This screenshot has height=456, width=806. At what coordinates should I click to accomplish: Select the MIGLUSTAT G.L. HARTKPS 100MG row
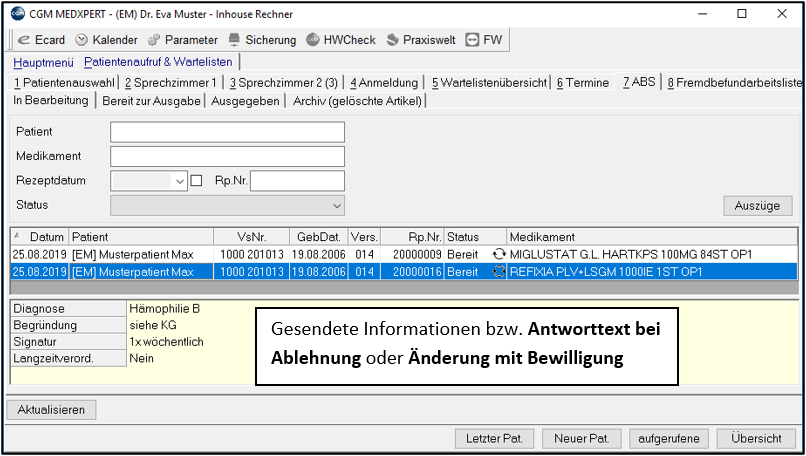point(405,254)
